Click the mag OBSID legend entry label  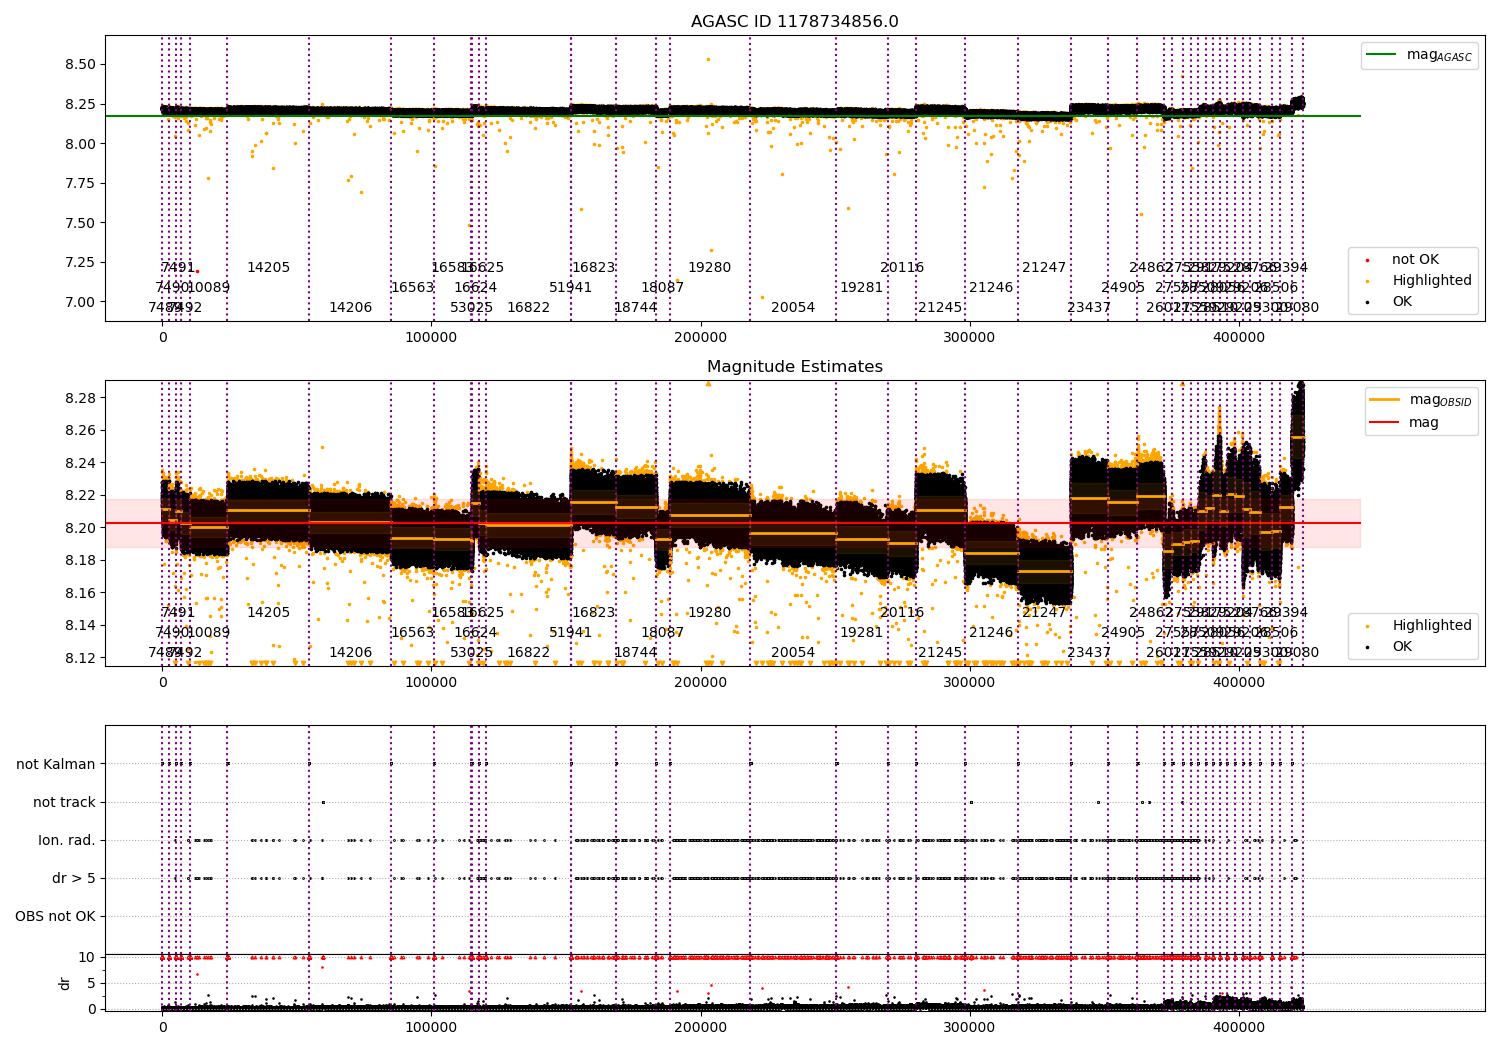tap(1441, 400)
